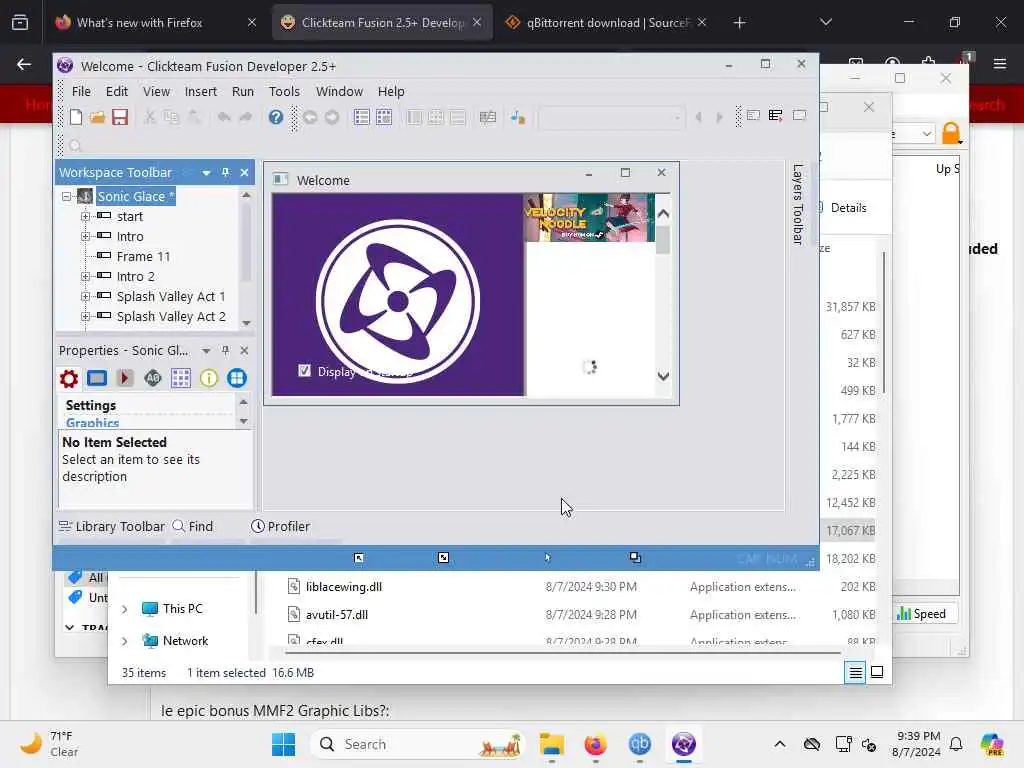Open the View menu
The width and height of the screenshot is (1024, 768).
pos(156,91)
